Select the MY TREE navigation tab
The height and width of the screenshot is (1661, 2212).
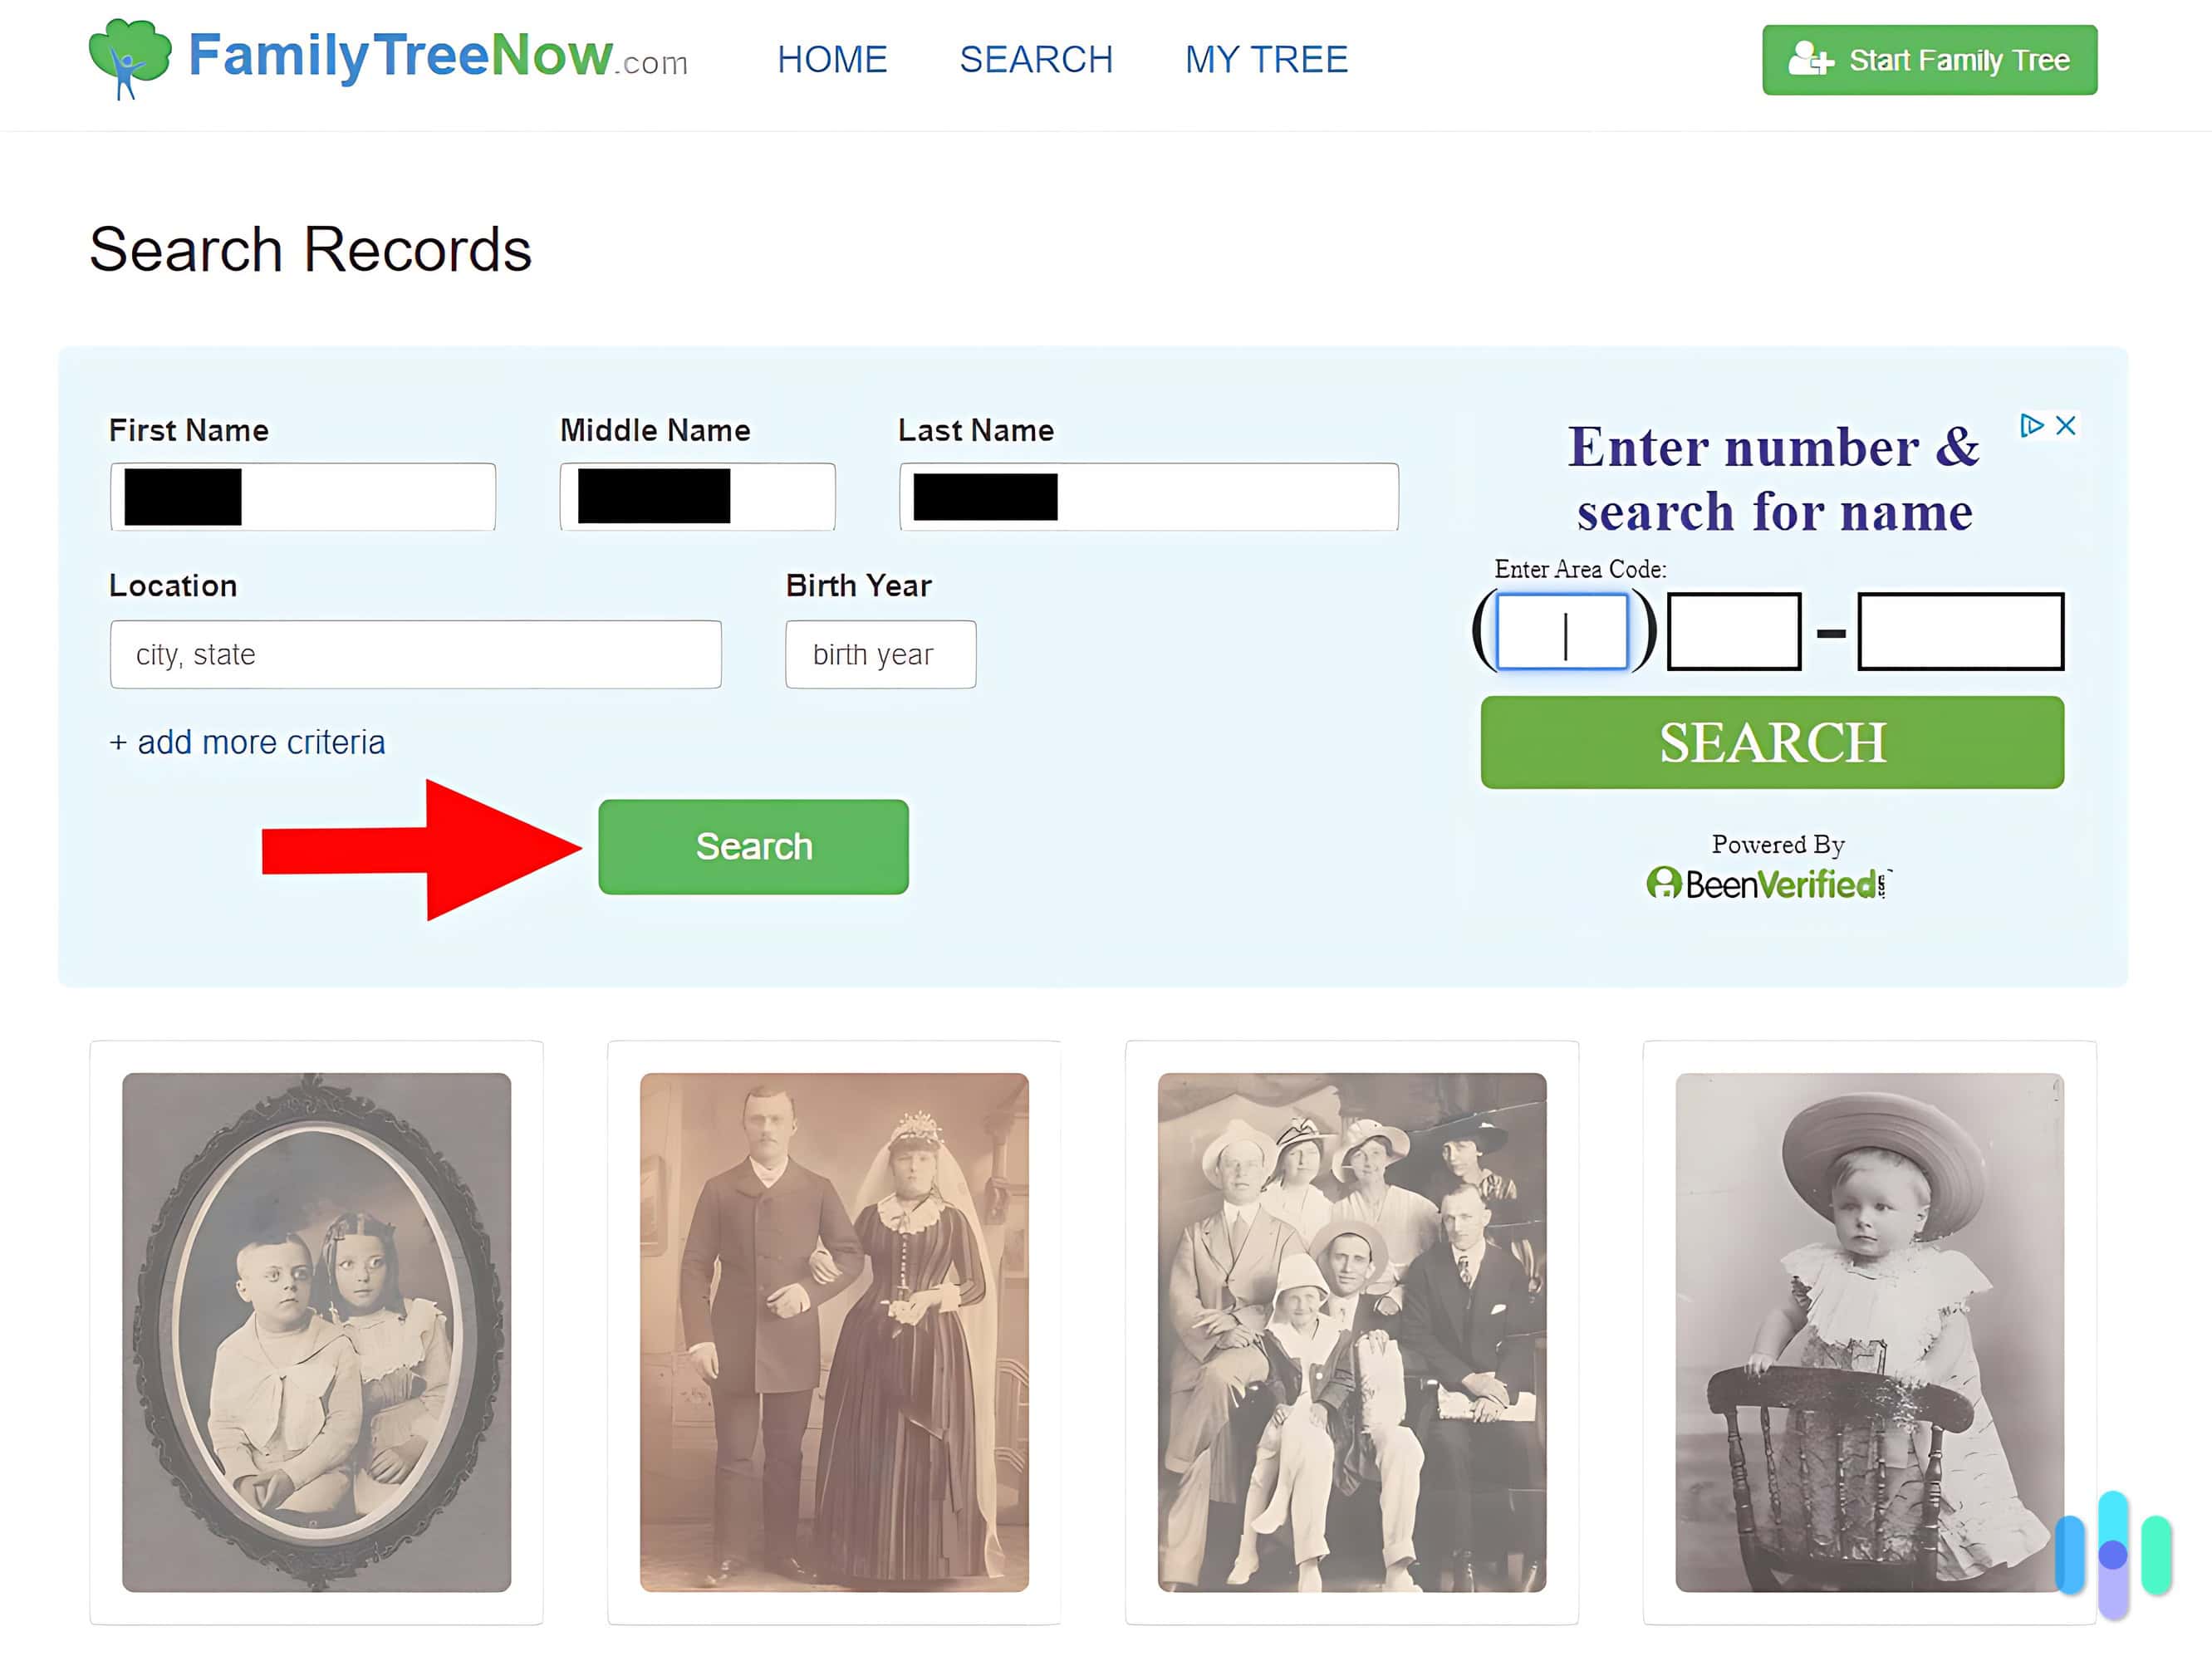pyautogui.click(x=1267, y=59)
